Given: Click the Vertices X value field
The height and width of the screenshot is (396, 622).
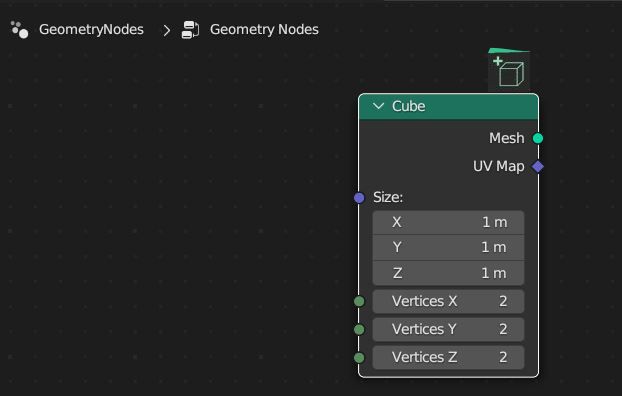Looking at the screenshot, I should (x=448, y=301).
